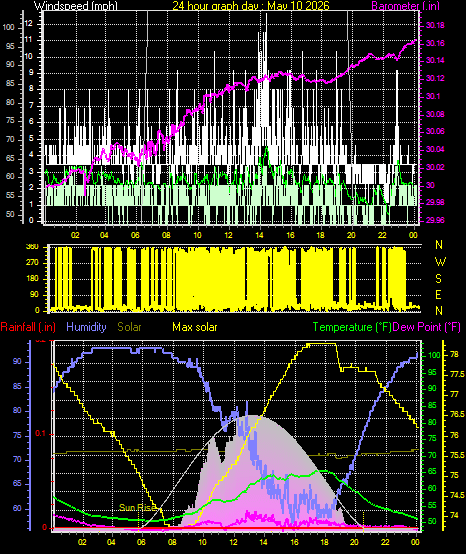Select the Max solar legend label
The height and width of the screenshot is (554, 466).
[x=195, y=327]
